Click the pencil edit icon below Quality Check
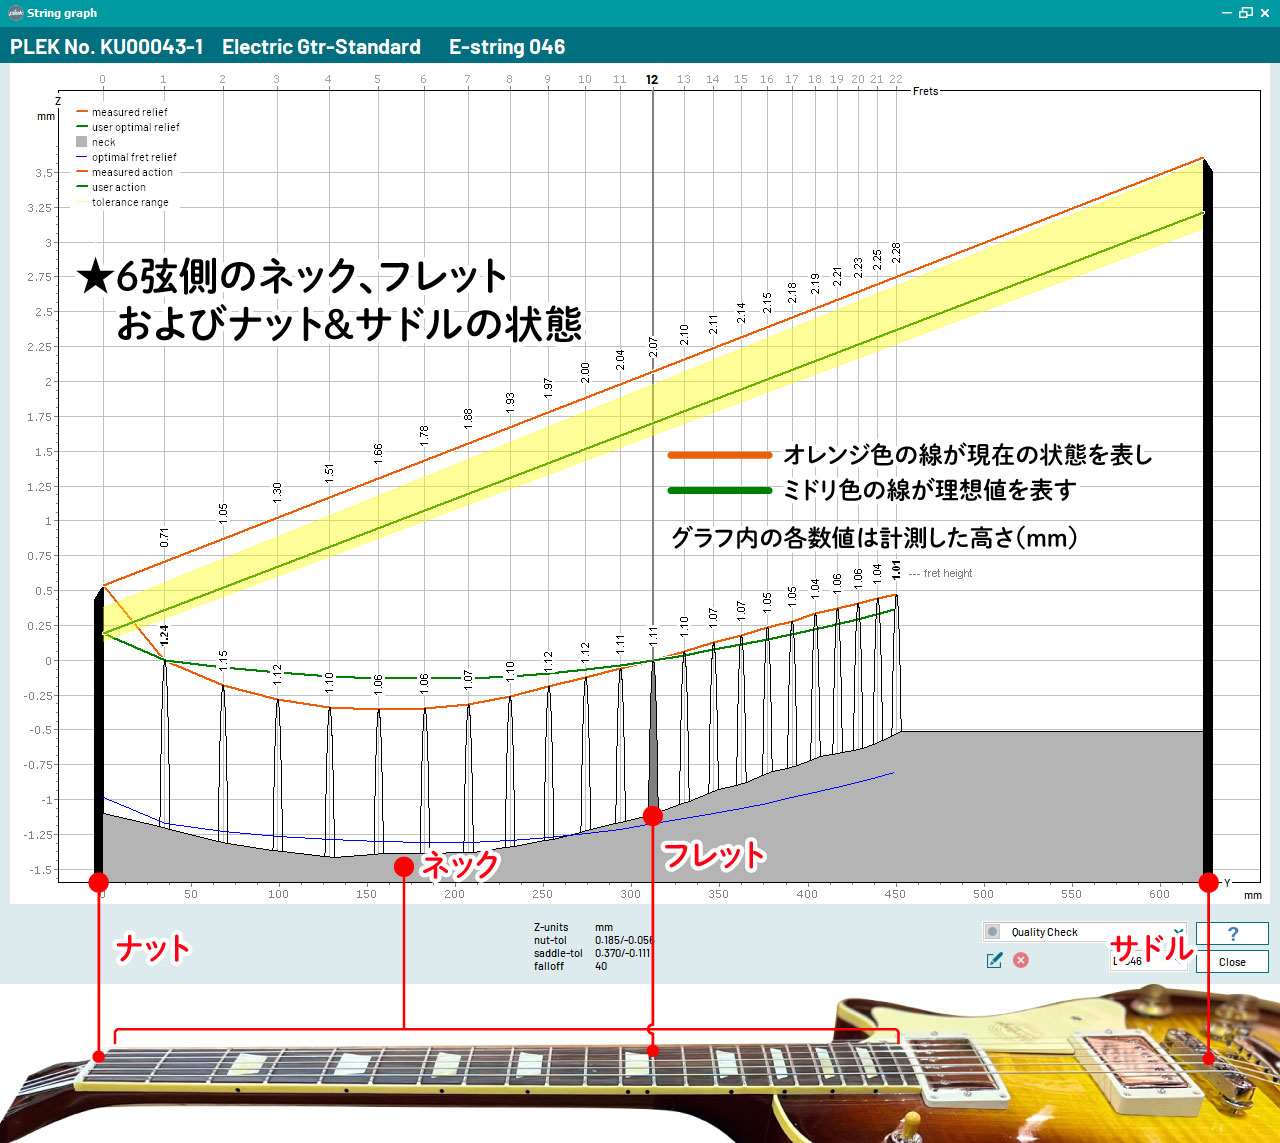 pyautogui.click(x=994, y=960)
